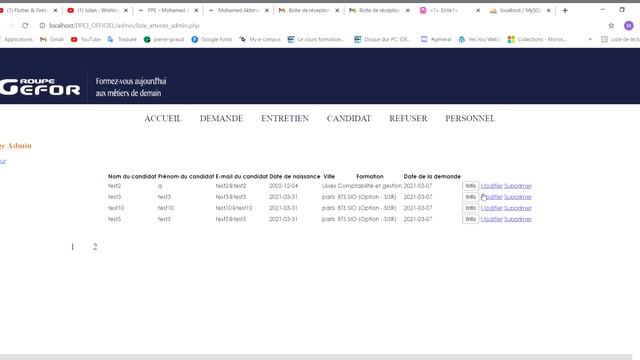Open the Liste de lecture reading list
The height and width of the screenshot is (360, 640).
(x=620, y=39)
